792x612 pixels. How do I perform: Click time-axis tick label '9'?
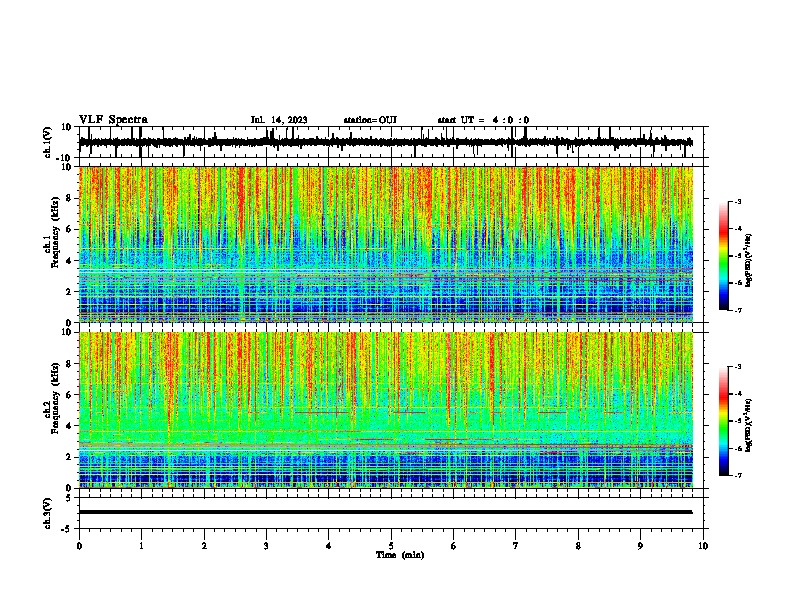(x=640, y=546)
